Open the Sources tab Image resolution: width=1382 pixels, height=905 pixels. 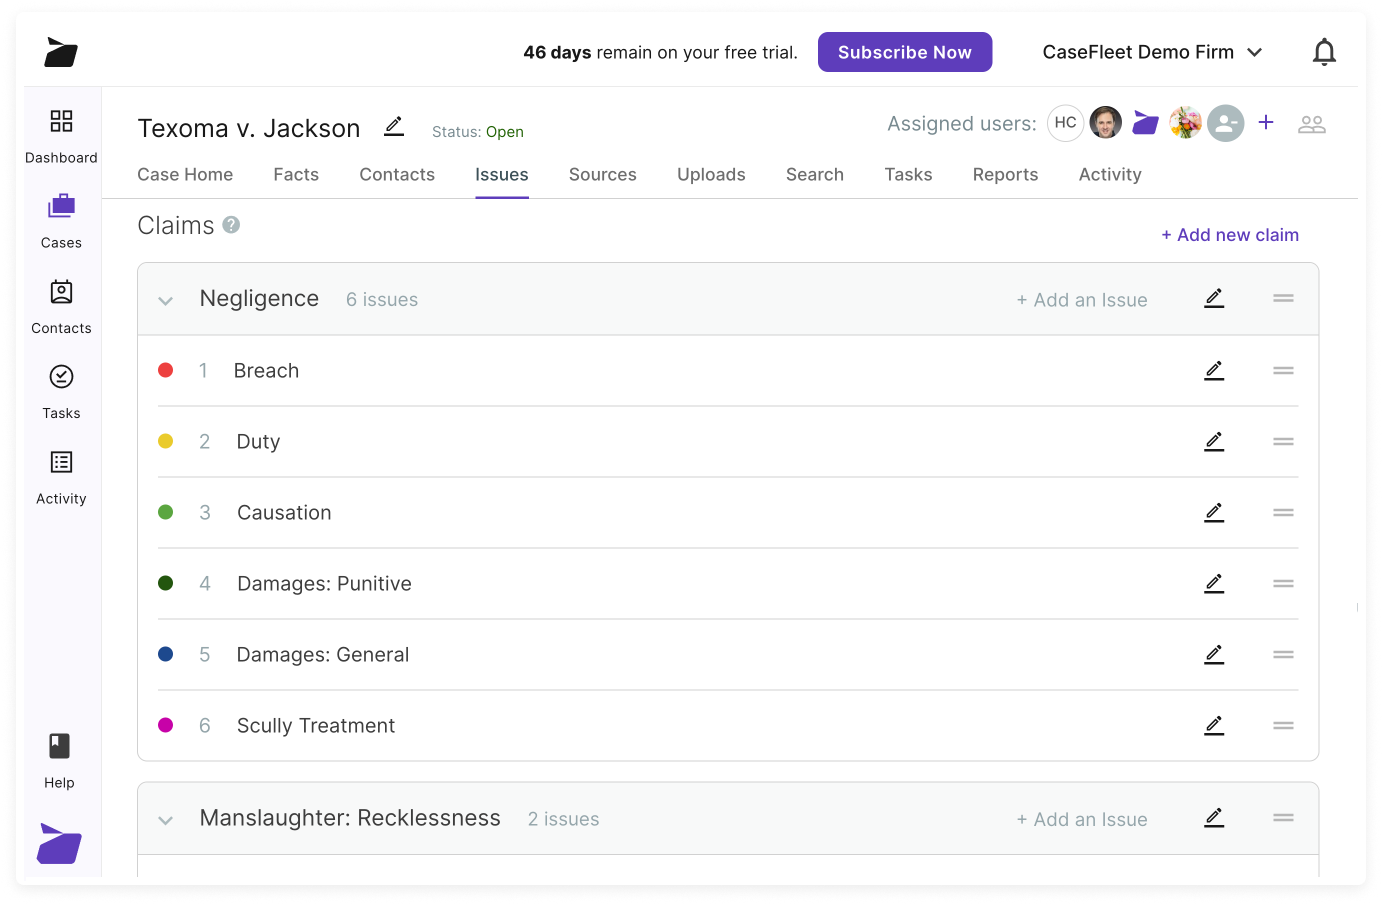pos(602,174)
